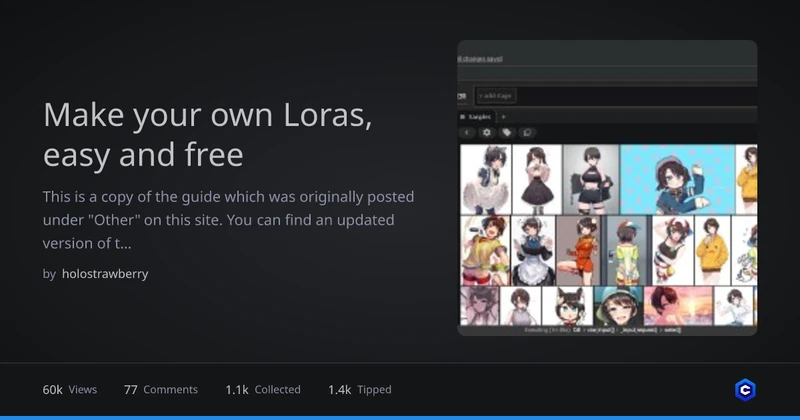Click the 'changes saved' link at top
This screenshot has height=420, width=800.
480,59
